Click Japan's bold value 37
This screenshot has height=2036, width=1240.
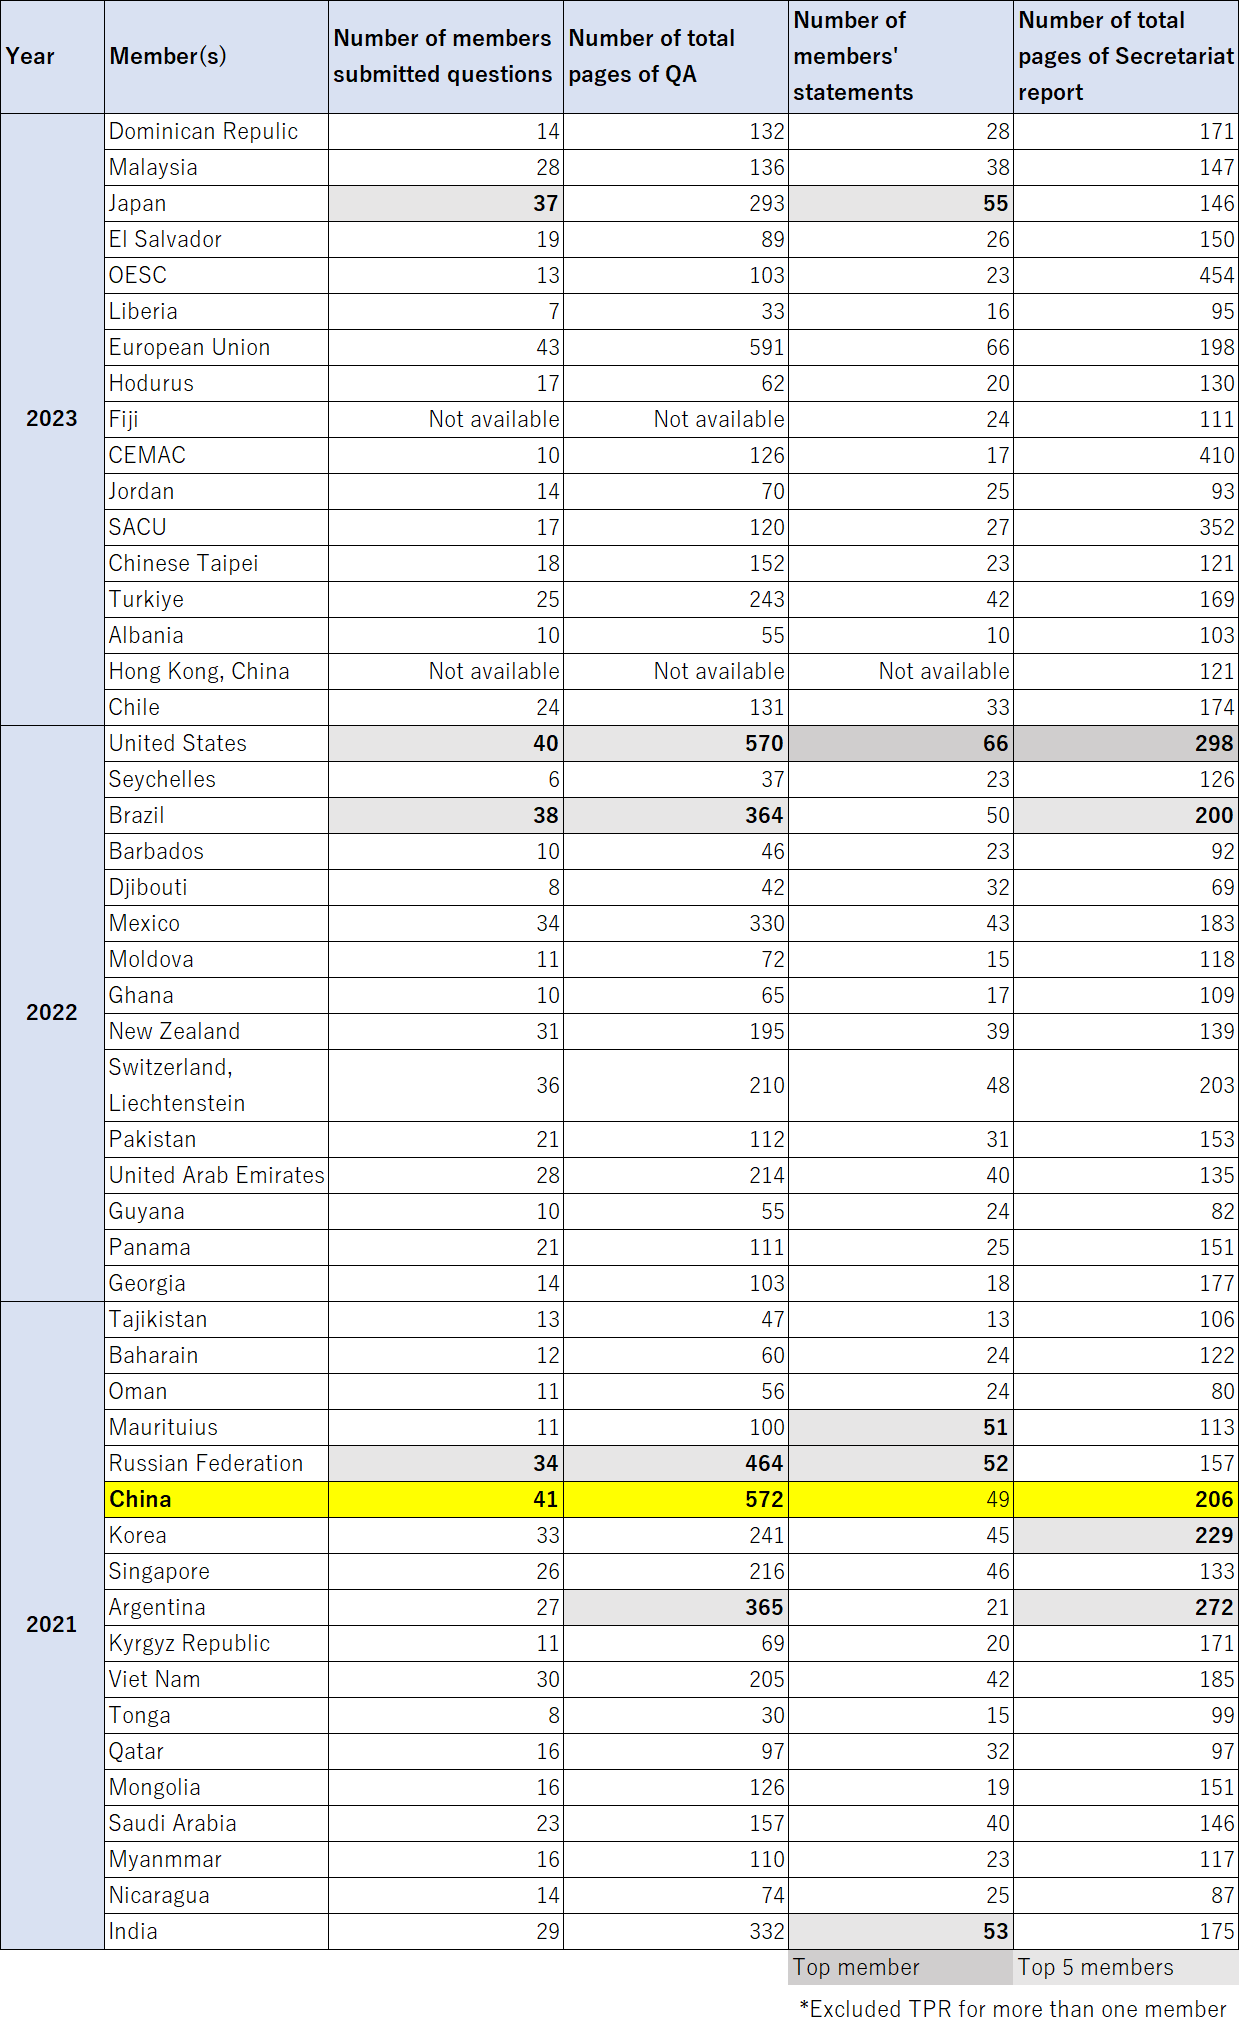[x=446, y=204]
